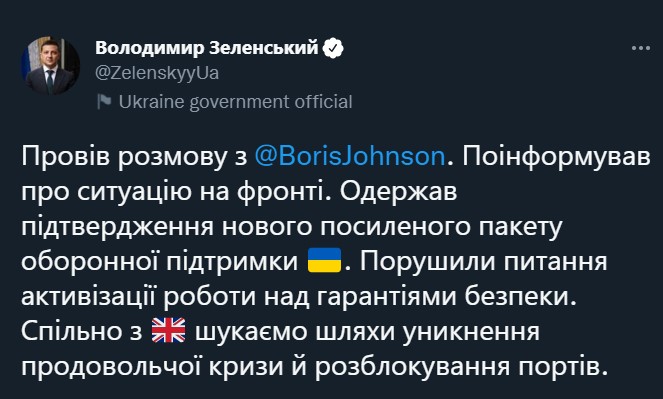
Task: Open Zelenskyy's profile avatar photo
Action: tap(50, 66)
